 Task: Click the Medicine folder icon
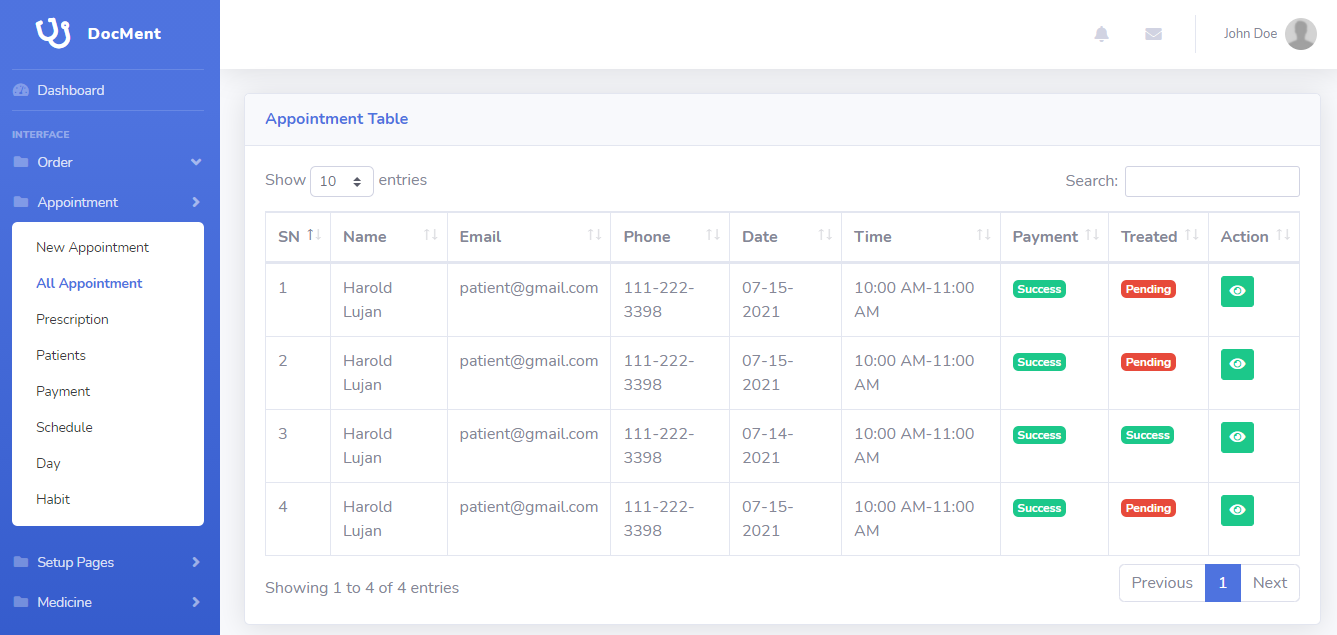21,602
